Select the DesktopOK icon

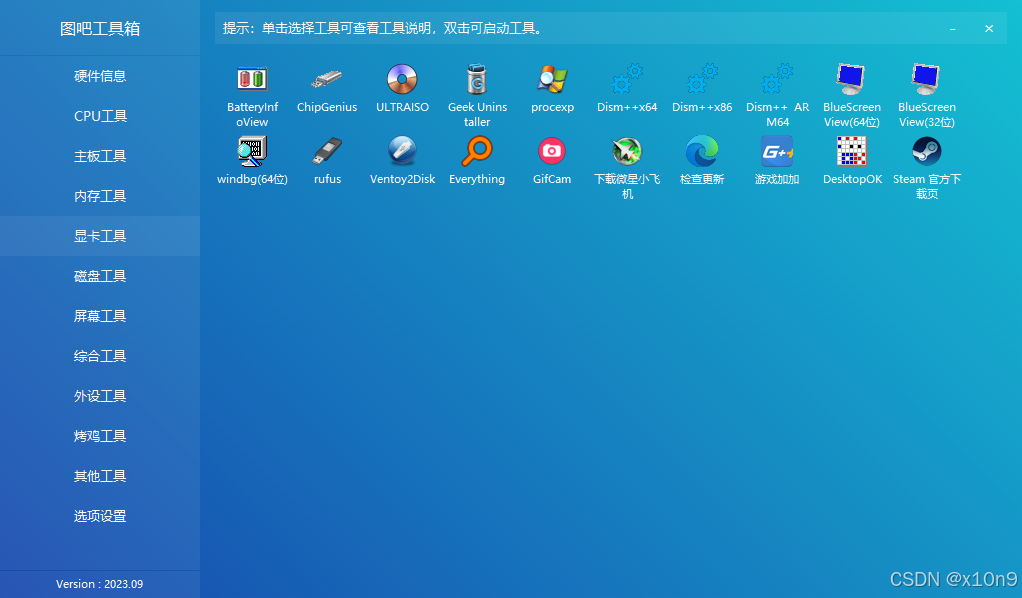point(852,151)
